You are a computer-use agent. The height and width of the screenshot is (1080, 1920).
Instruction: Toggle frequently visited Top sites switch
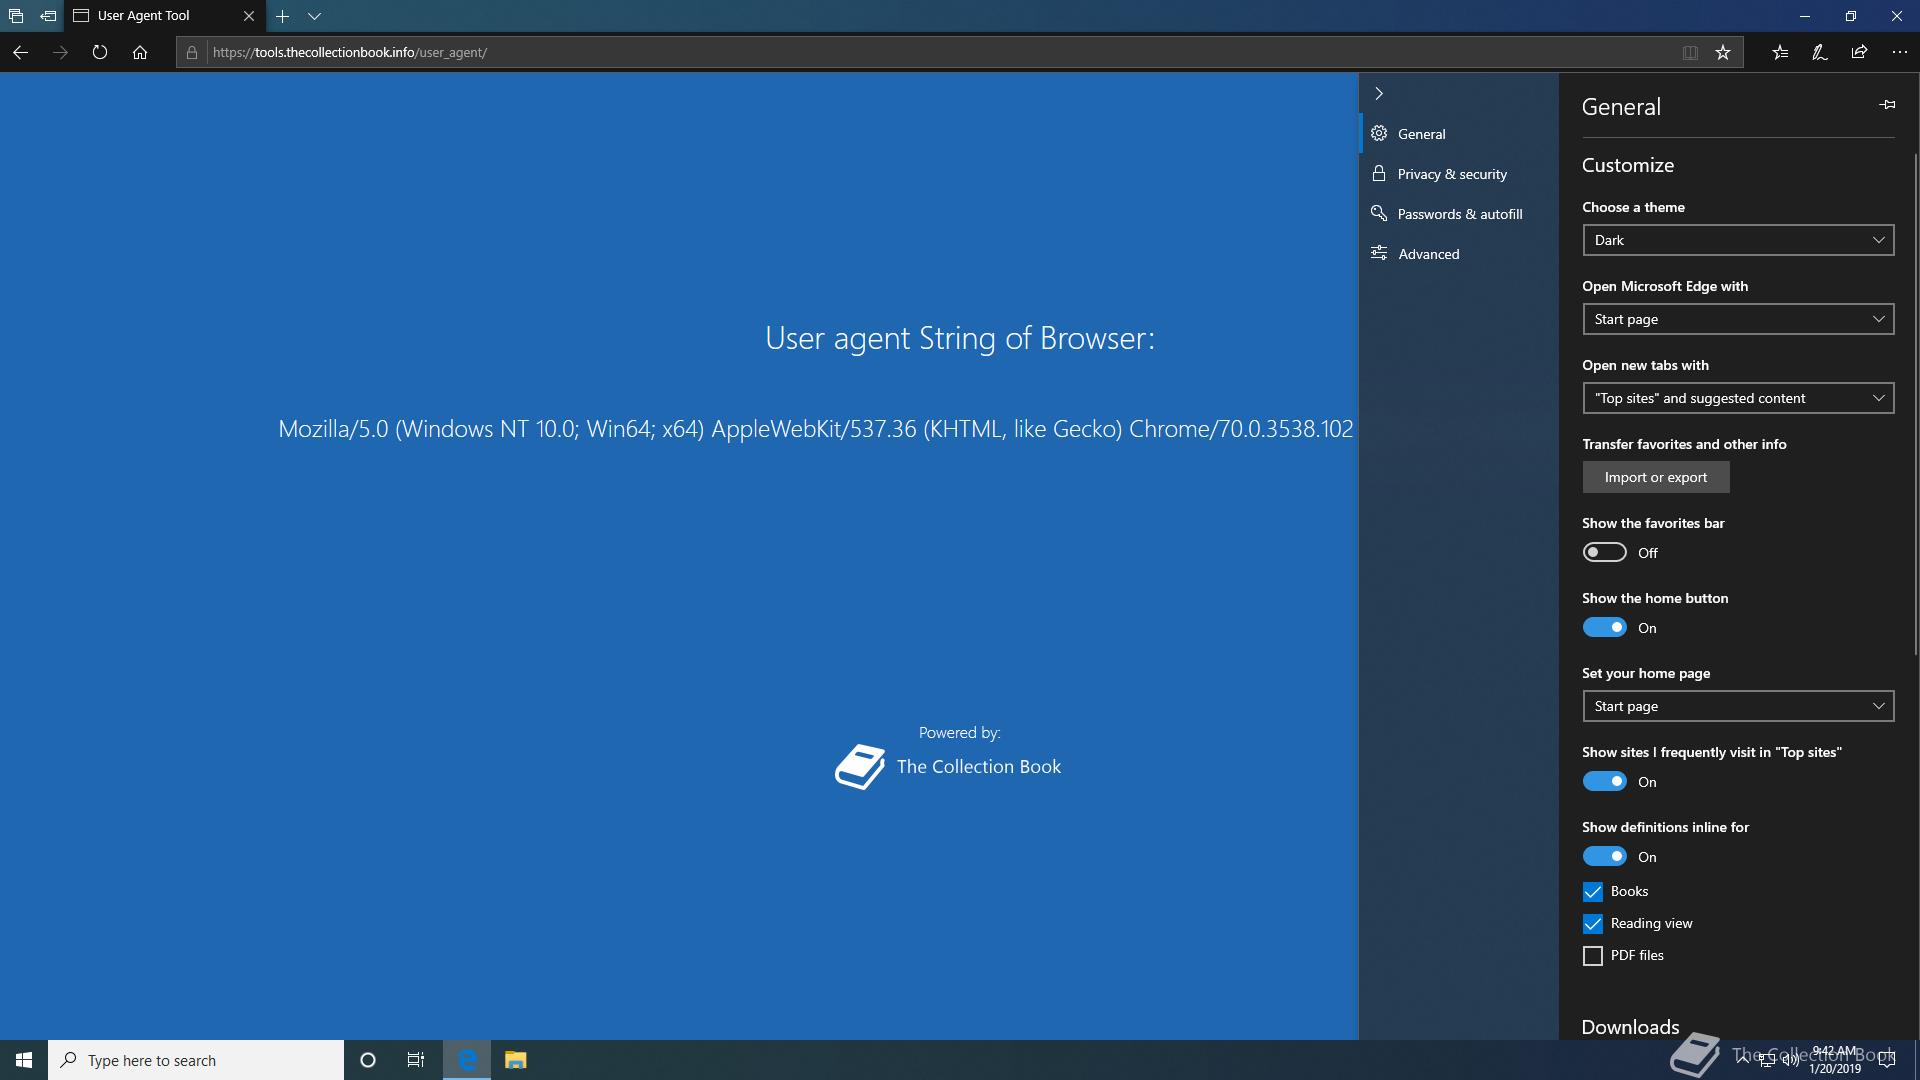(1604, 782)
